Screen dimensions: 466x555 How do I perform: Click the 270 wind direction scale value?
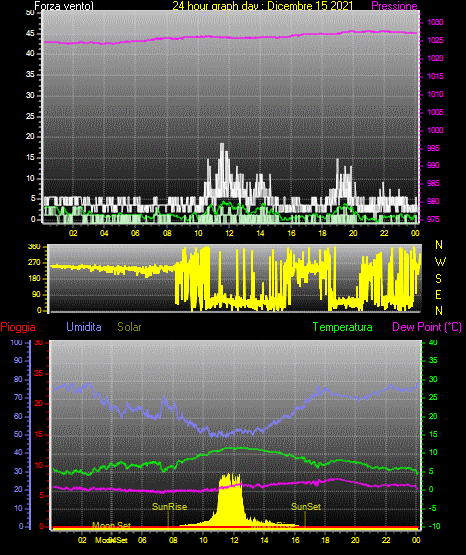click(x=34, y=263)
